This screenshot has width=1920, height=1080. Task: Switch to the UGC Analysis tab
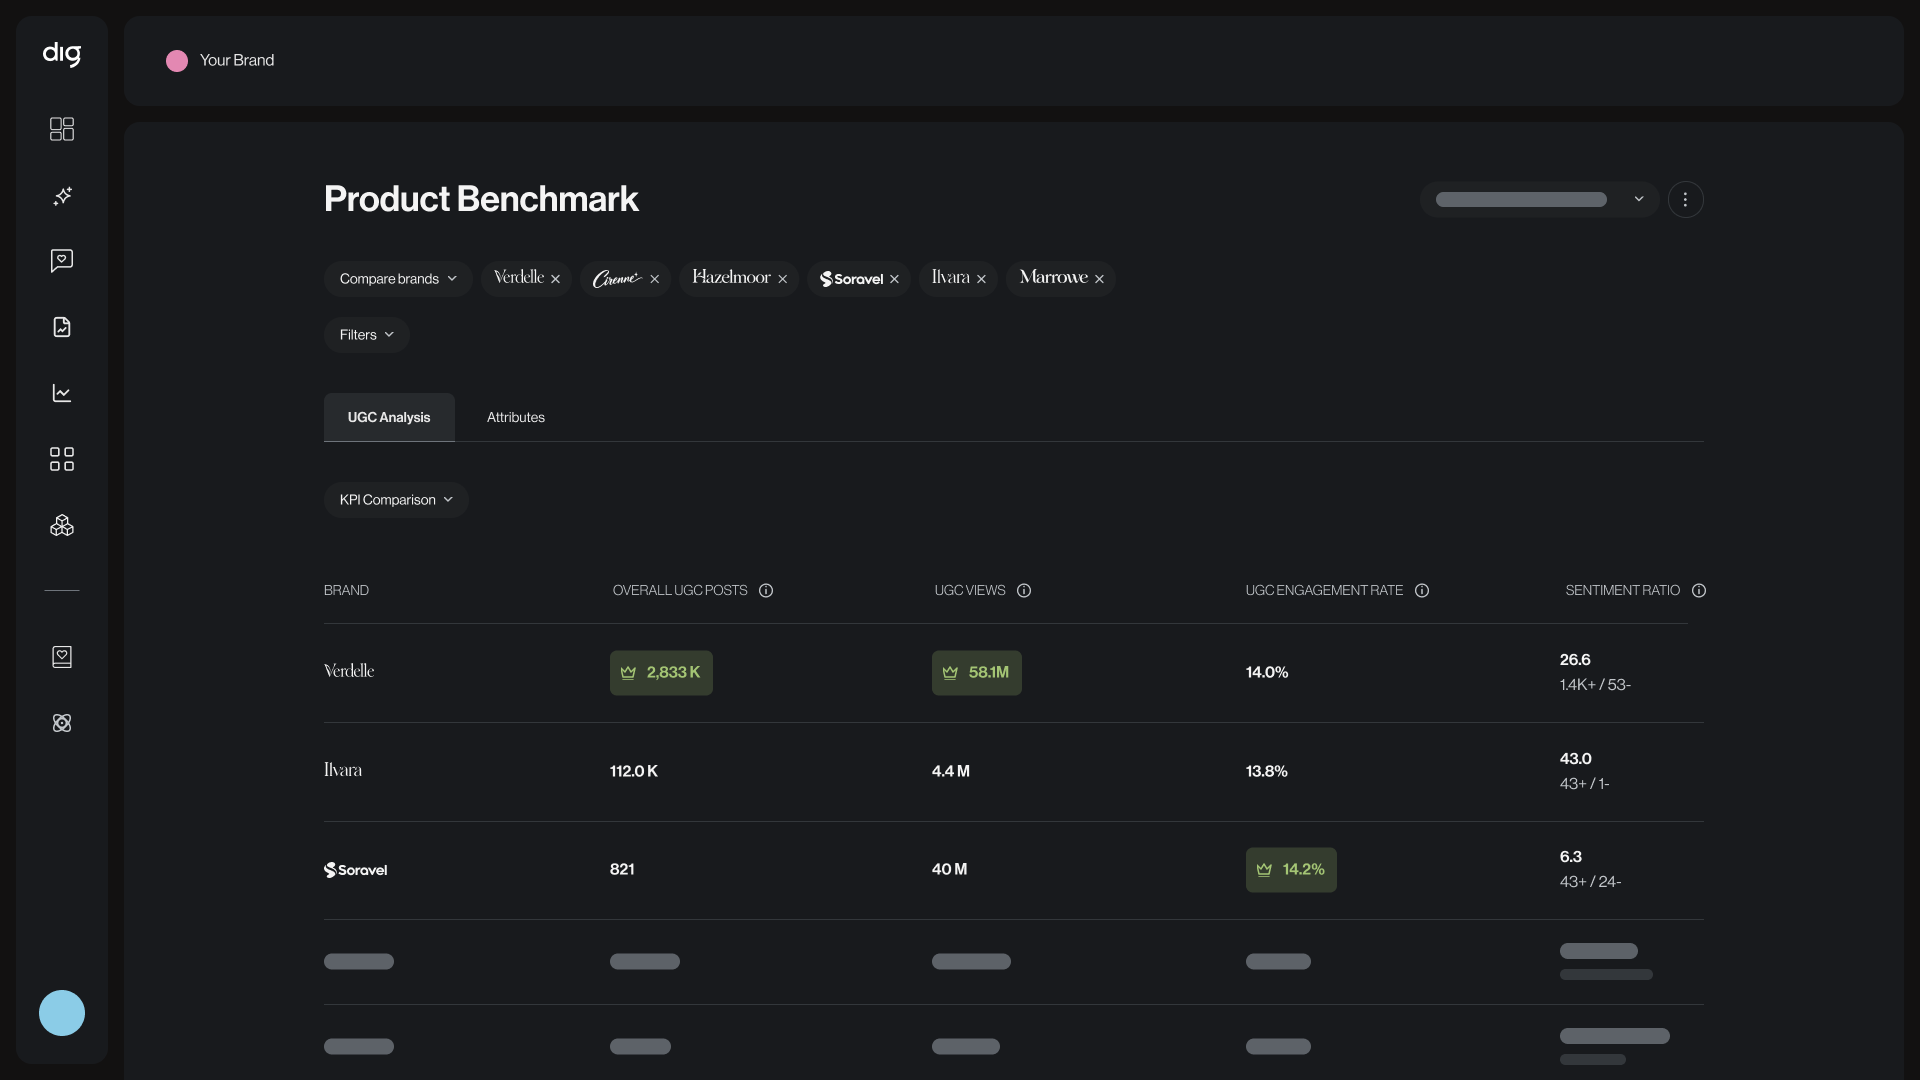(389, 417)
